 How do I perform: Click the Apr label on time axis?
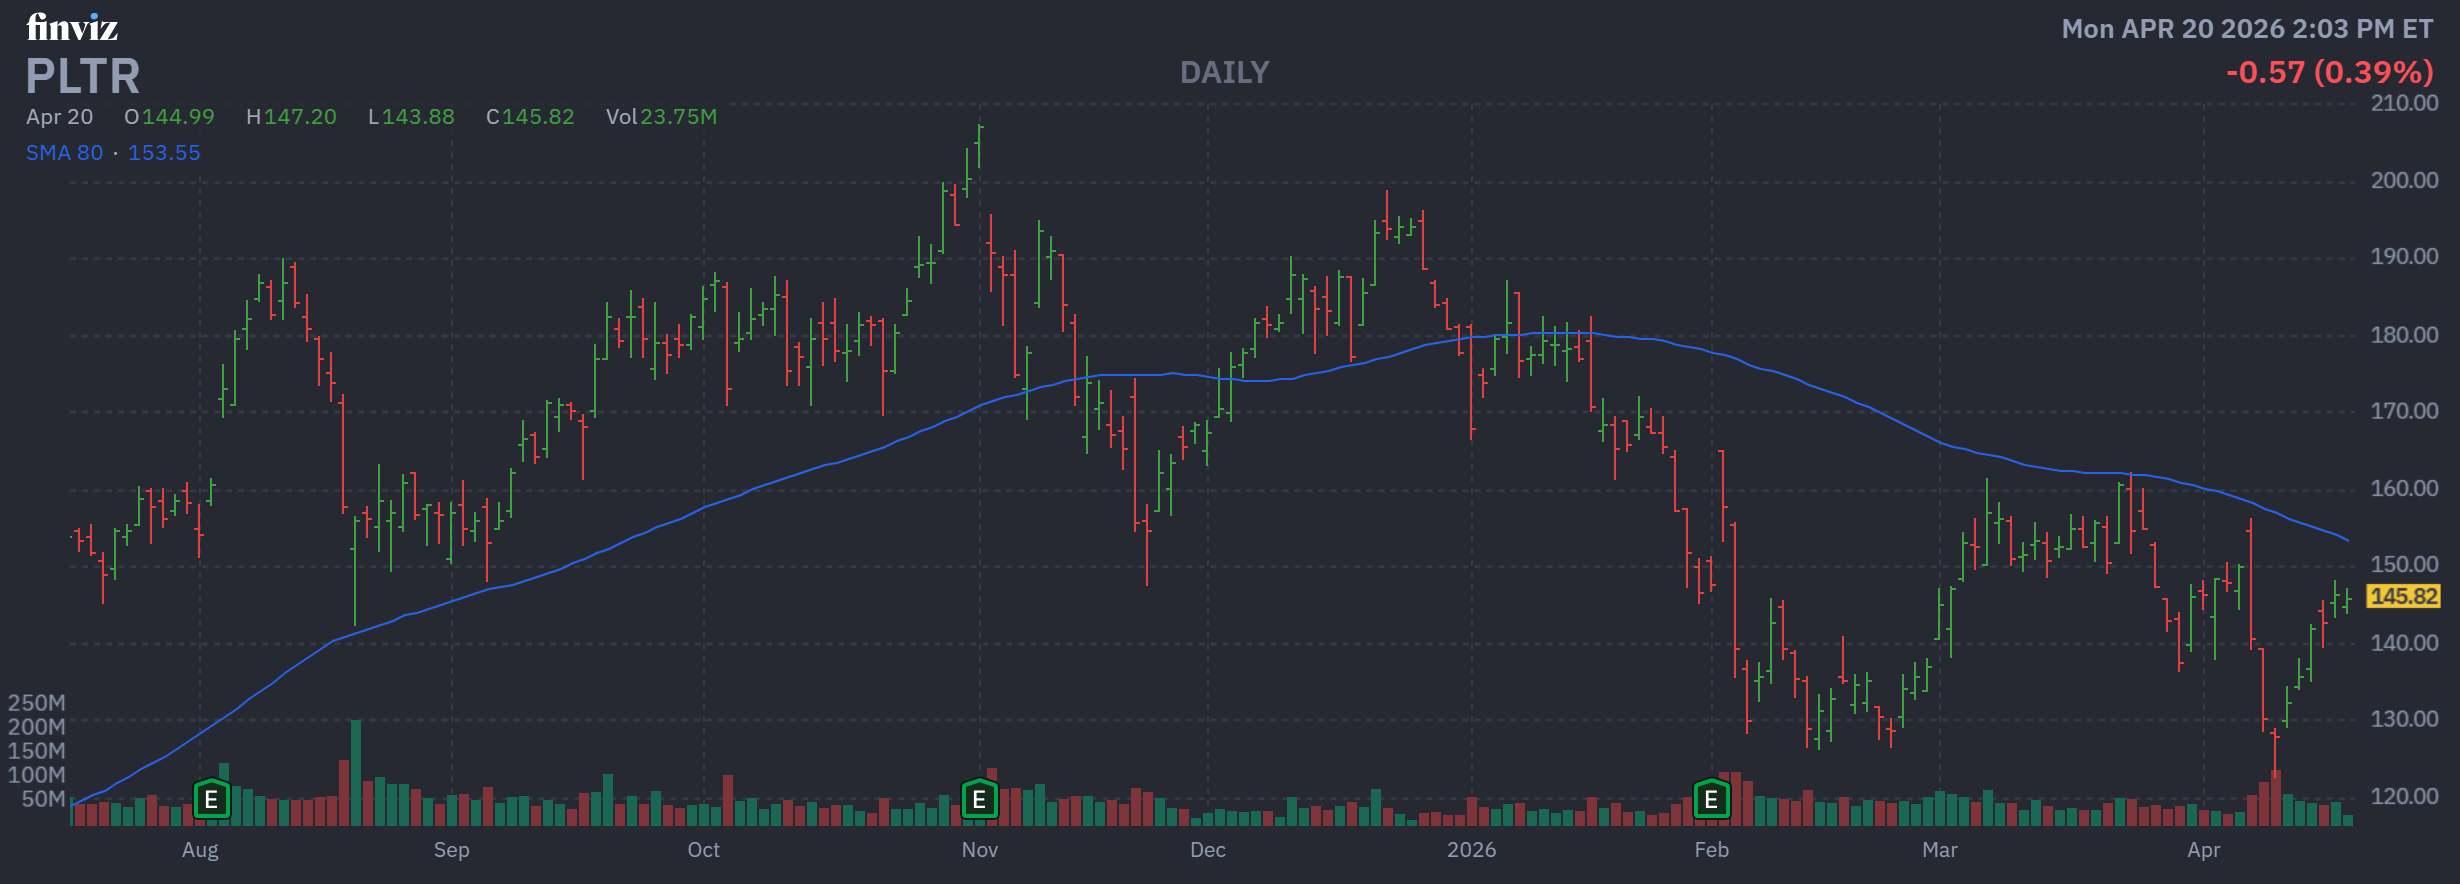point(2203,850)
